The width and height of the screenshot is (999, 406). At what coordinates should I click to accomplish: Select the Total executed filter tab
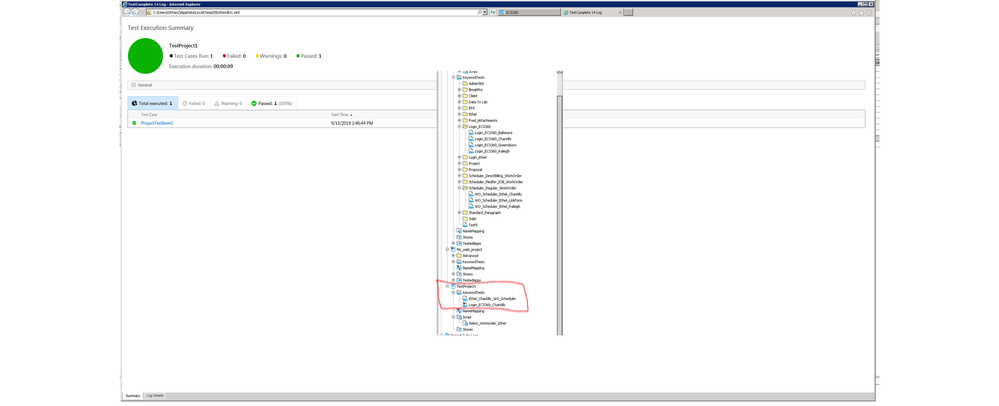[152, 103]
